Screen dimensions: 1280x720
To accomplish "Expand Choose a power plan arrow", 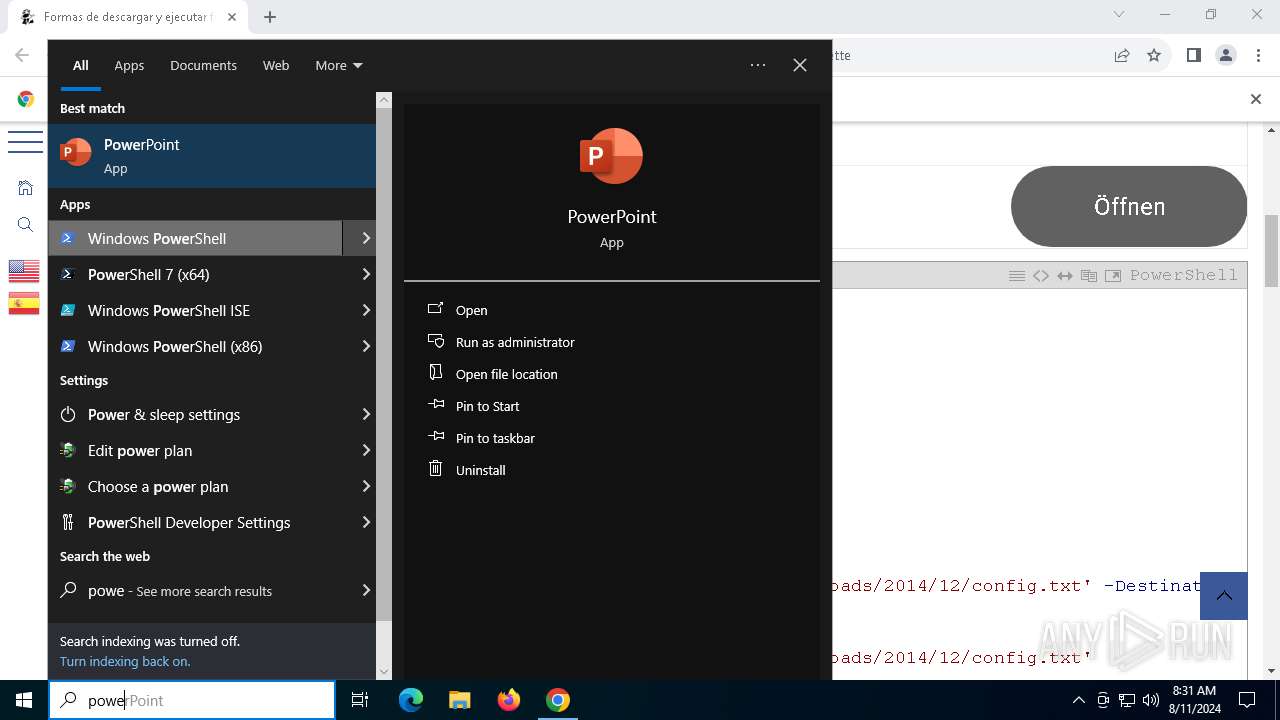I will [x=366, y=486].
